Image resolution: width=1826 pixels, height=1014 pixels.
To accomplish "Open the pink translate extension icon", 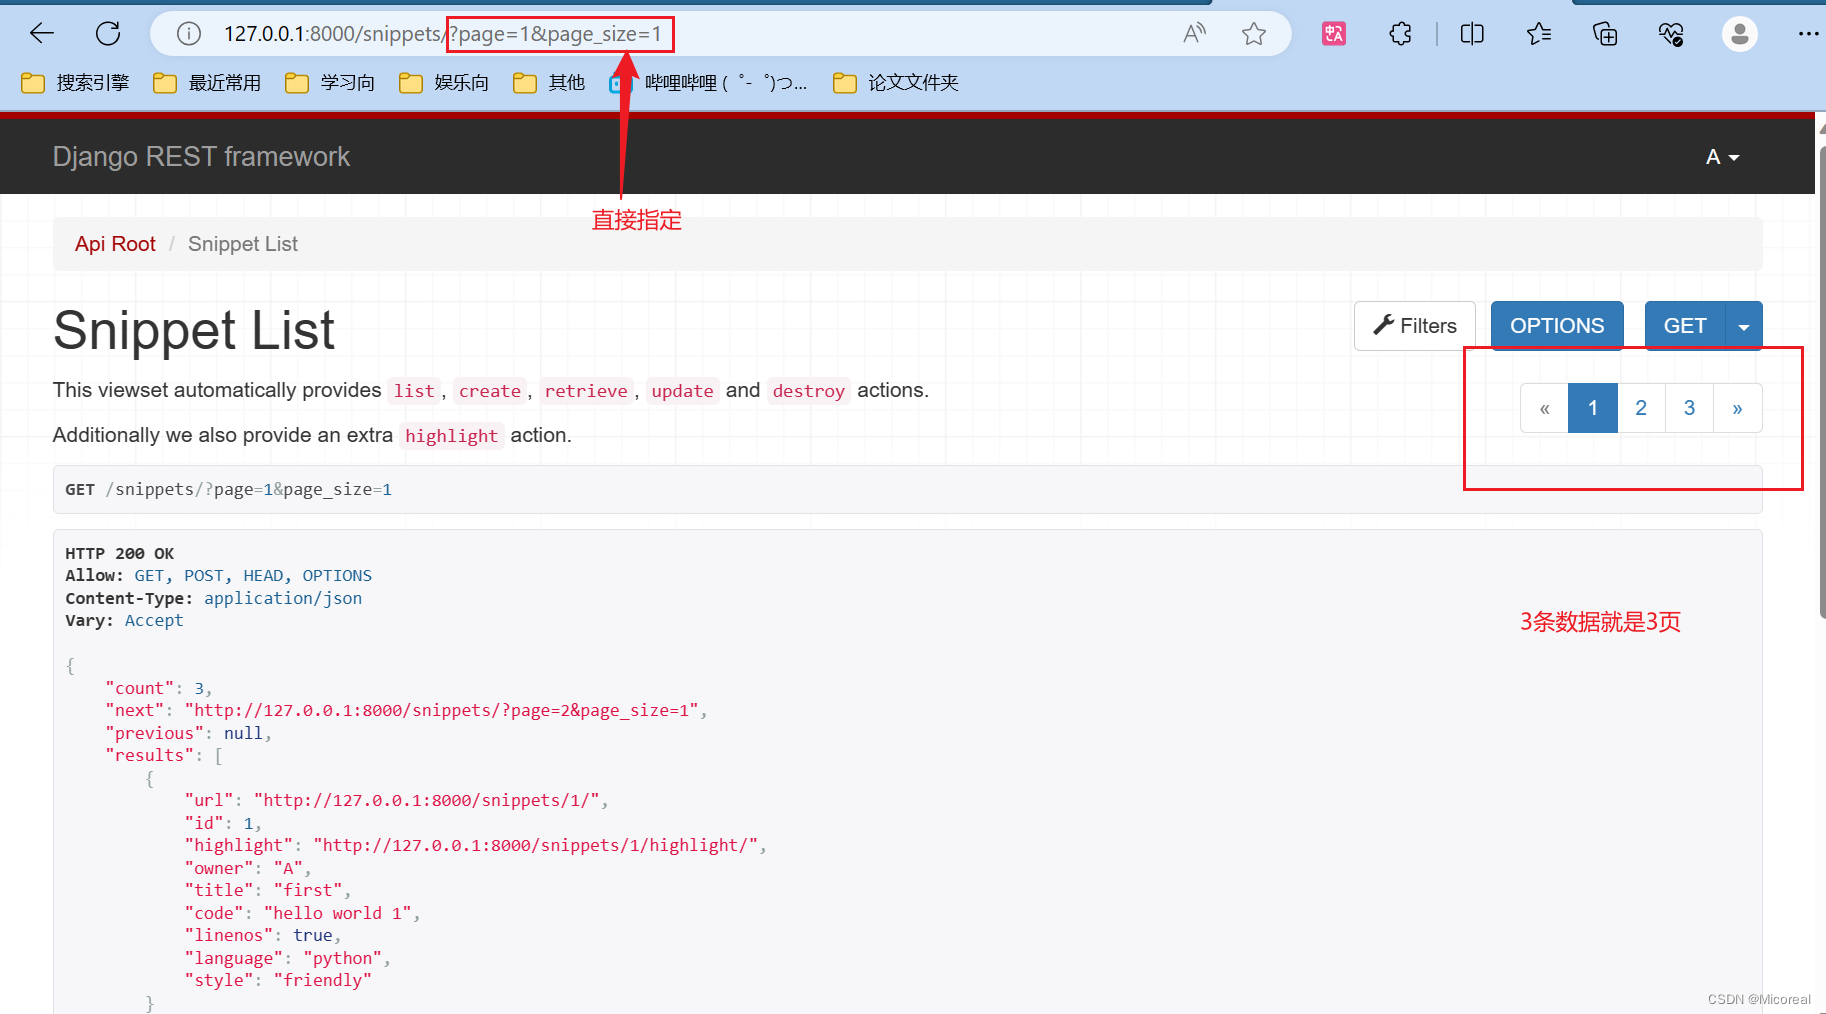I will [1334, 34].
